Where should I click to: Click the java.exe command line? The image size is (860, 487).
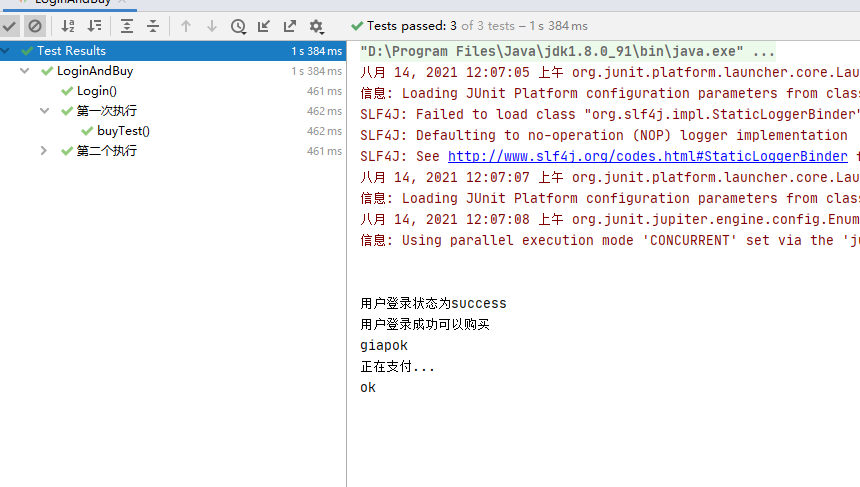[x=567, y=52]
